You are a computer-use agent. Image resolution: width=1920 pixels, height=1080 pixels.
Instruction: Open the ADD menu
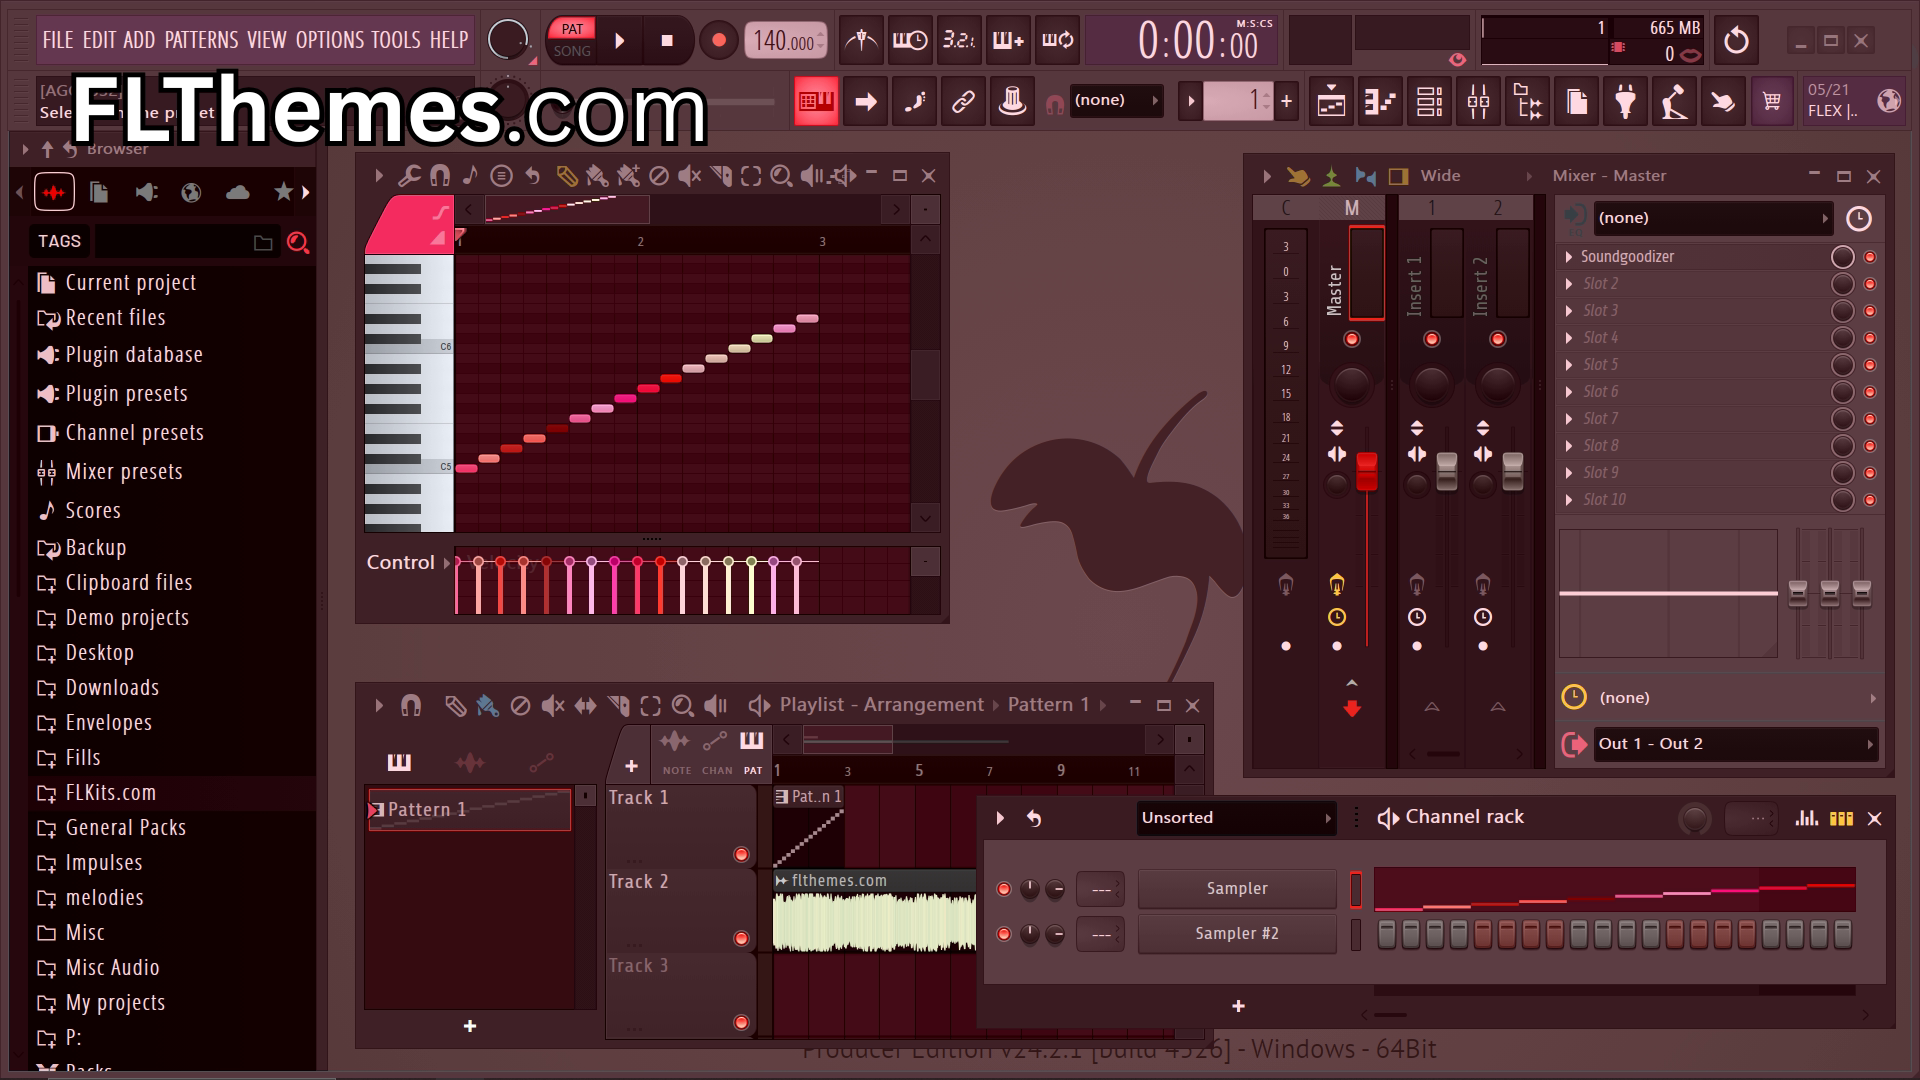point(139,40)
